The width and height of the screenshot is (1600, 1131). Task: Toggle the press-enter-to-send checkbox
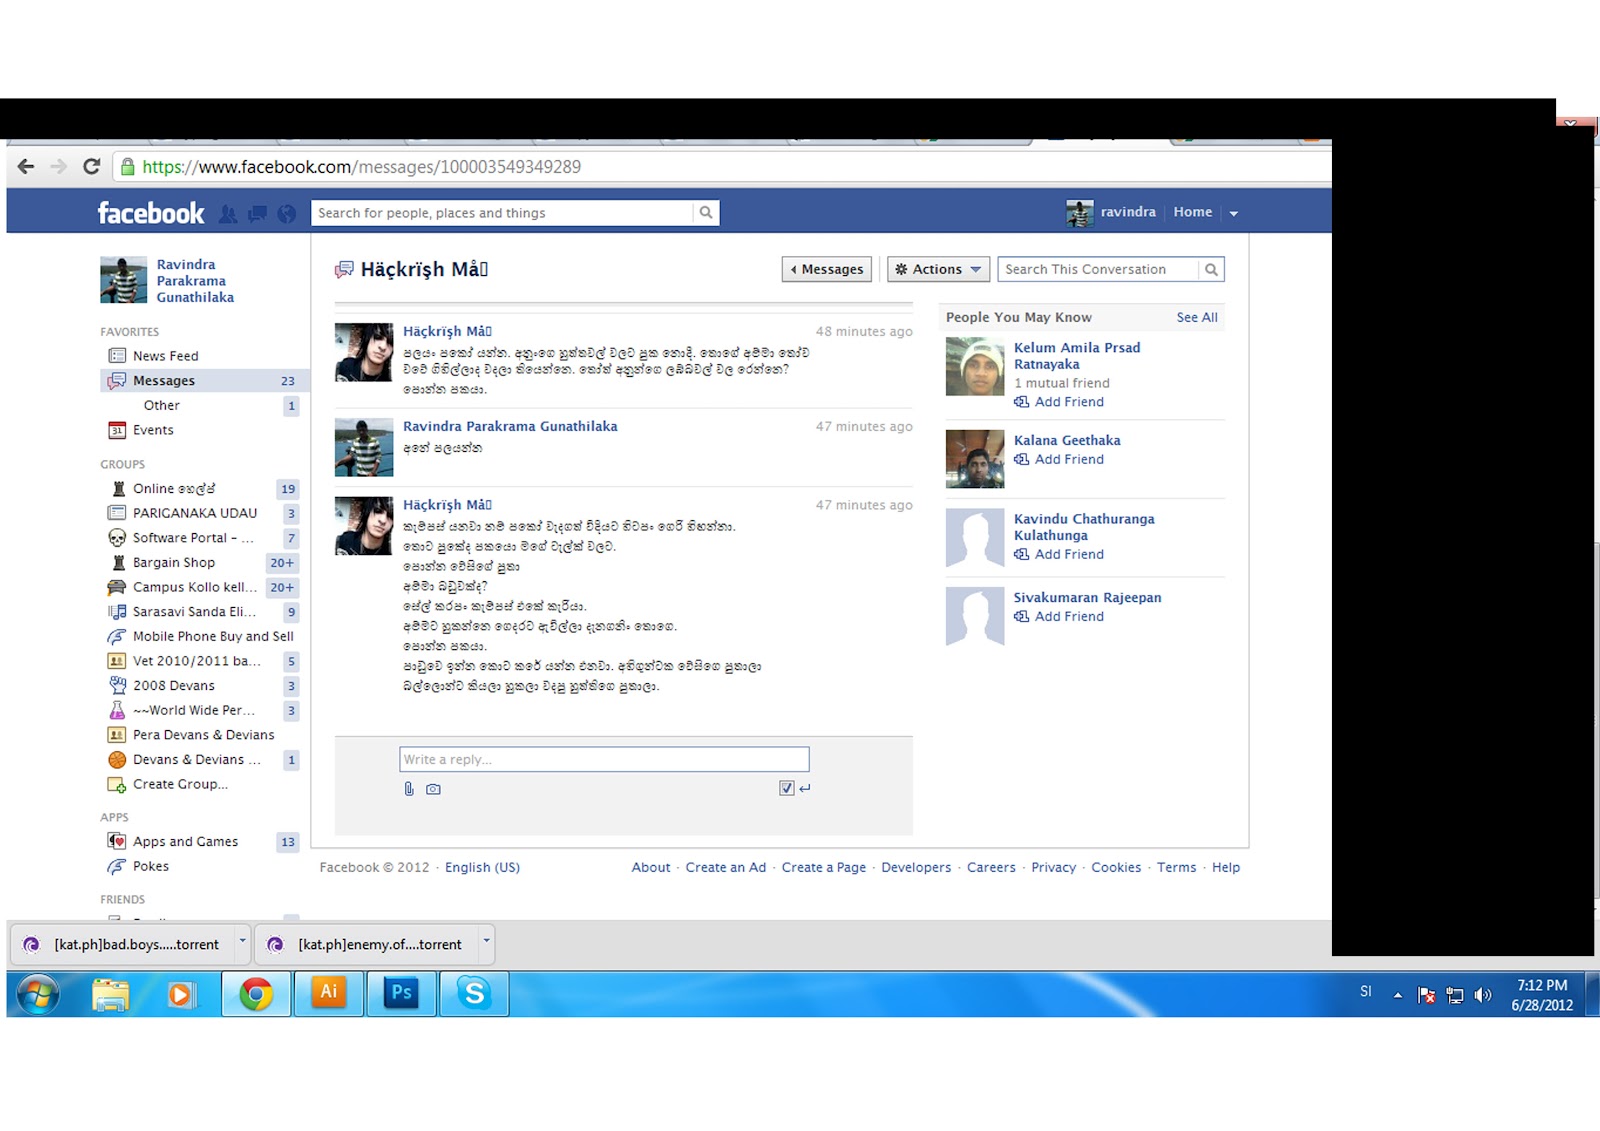[787, 788]
